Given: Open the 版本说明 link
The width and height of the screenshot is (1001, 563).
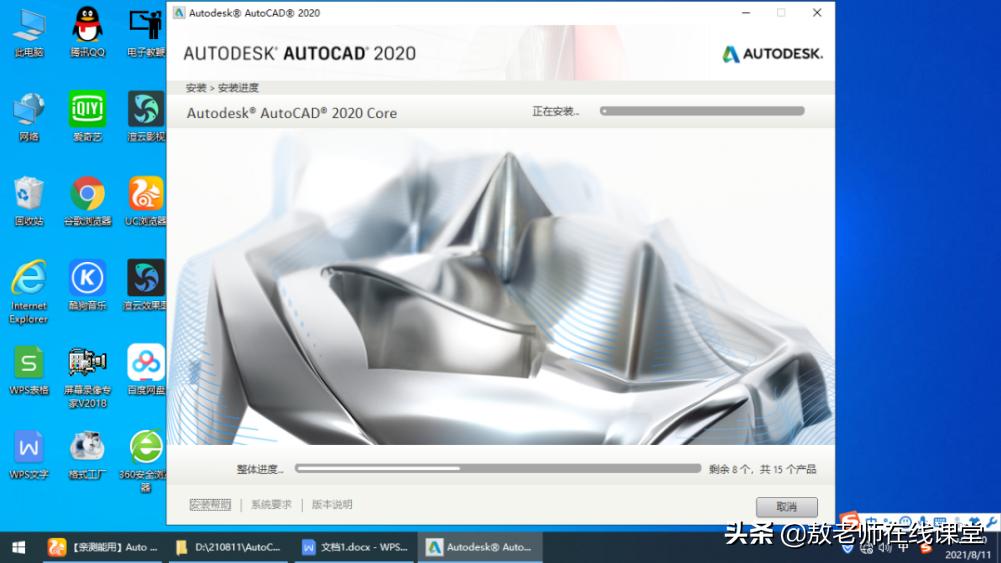Looking at the screenshot, I should [332, 504].
